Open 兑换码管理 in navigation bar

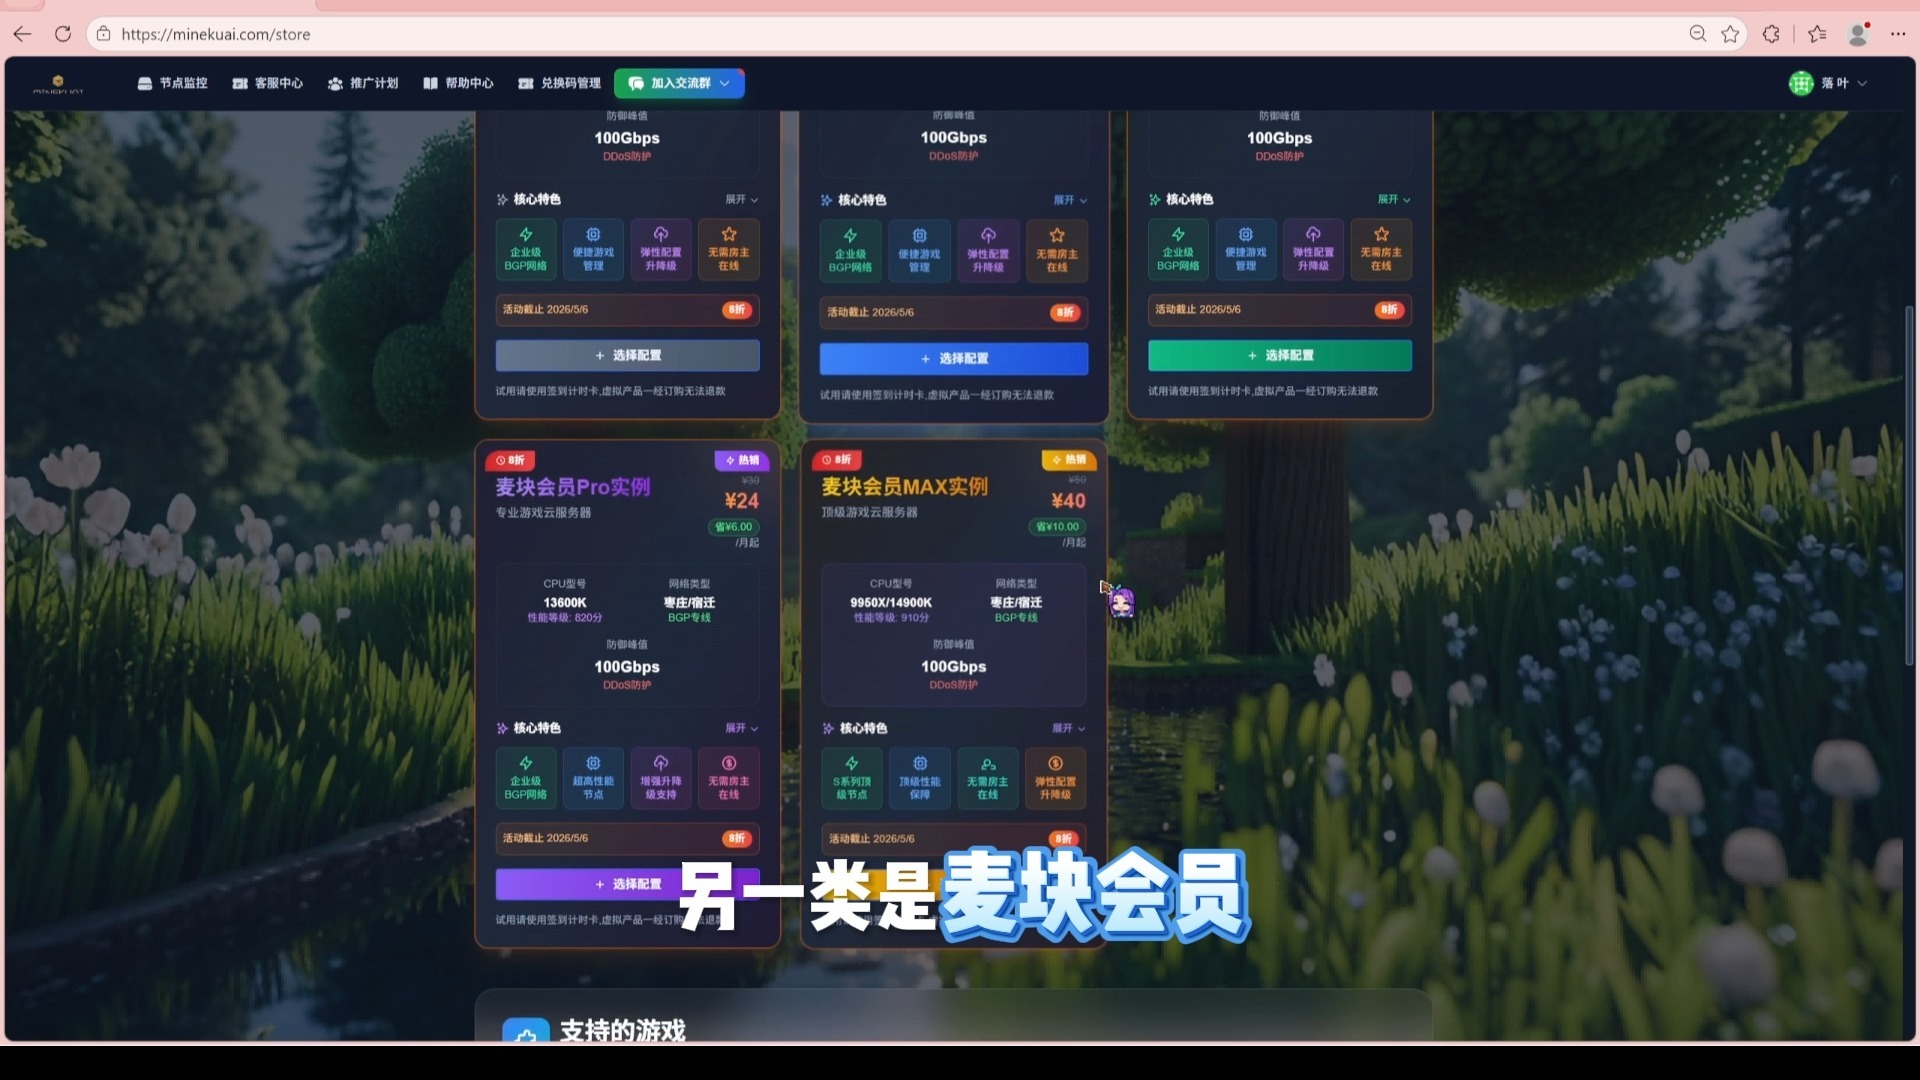click(x=560, y=83)
